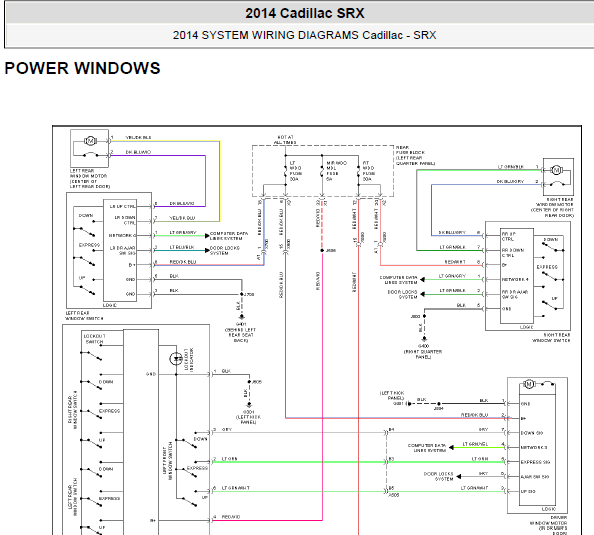Click the driver window motor symbol

click(529, 384)
